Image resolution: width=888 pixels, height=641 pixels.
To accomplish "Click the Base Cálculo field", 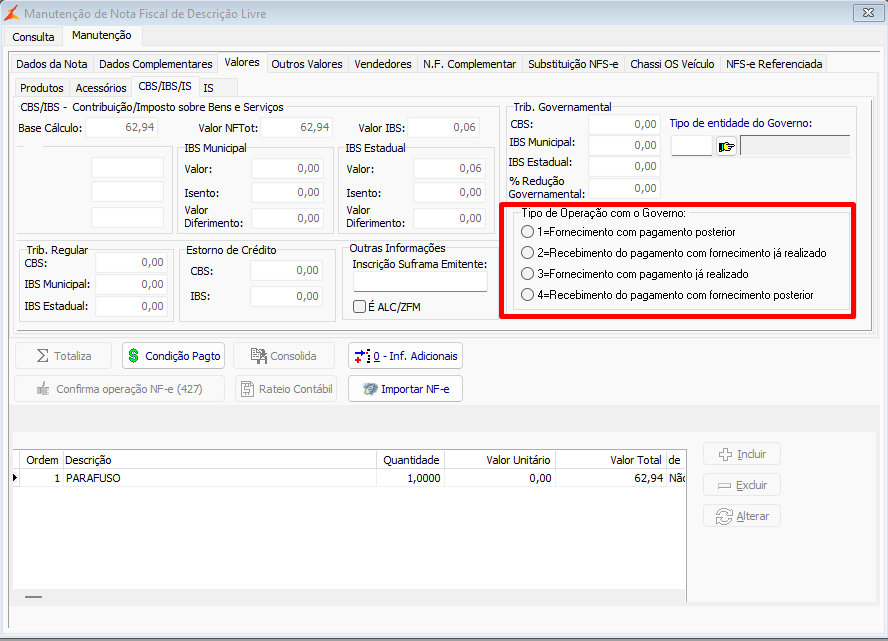I will point(121,127).
